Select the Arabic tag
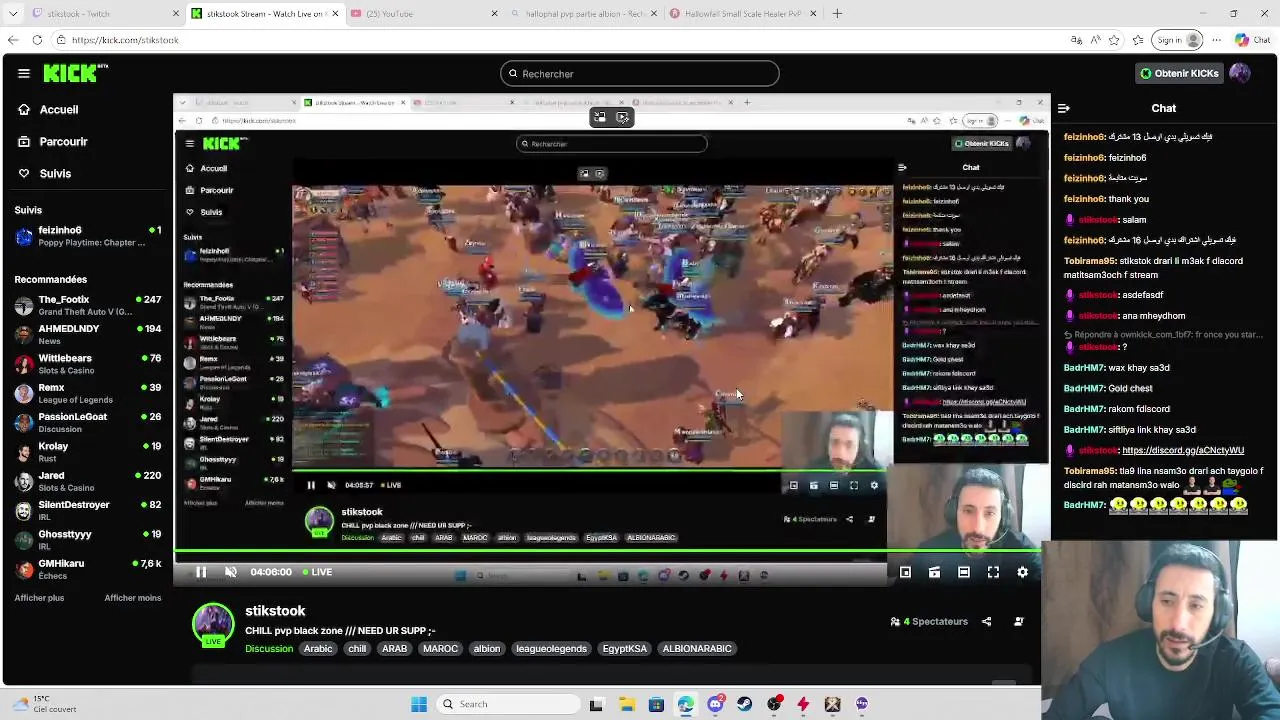1280x720 pixels. [318, 649]
